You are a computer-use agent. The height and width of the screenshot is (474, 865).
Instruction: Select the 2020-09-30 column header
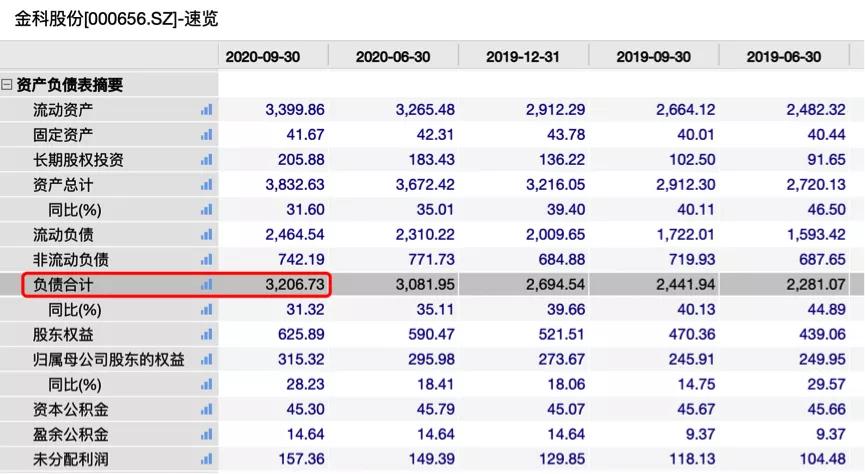[263, 57]
